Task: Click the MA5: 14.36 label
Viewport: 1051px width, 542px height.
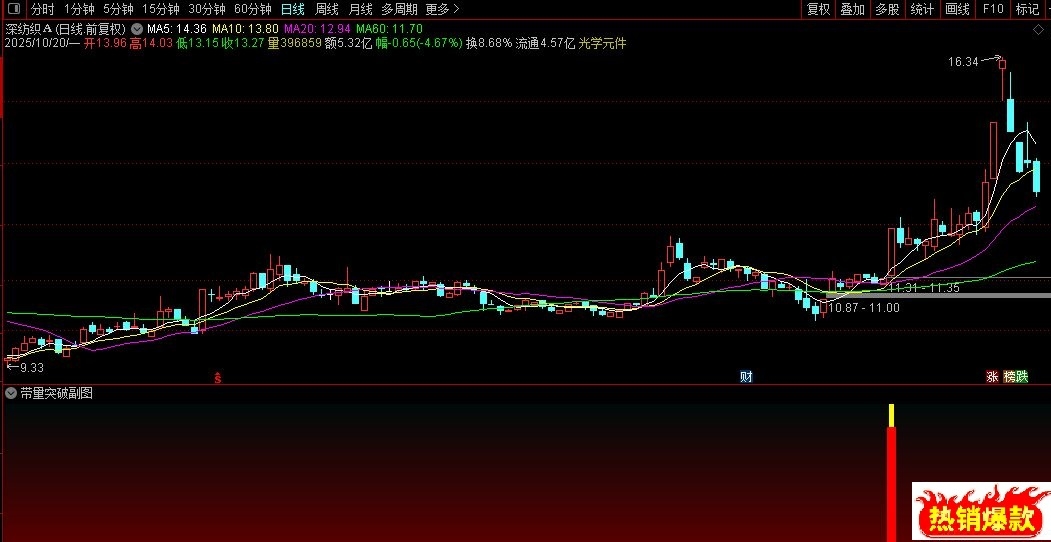Action: coord(177,29)
